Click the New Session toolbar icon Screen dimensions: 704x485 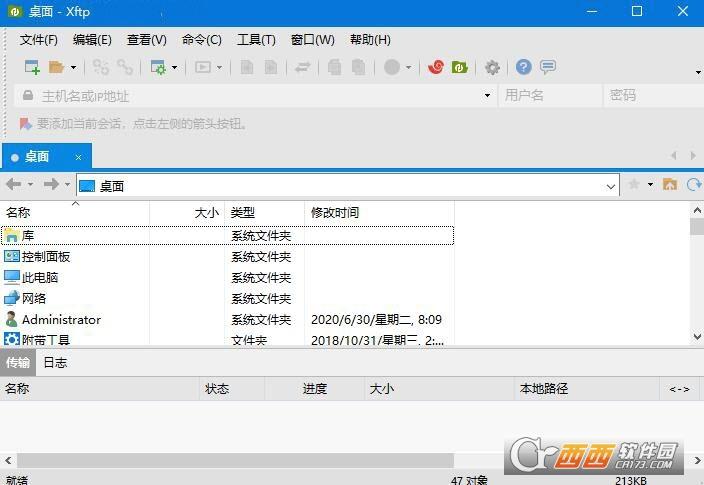(x=32, y=67)
